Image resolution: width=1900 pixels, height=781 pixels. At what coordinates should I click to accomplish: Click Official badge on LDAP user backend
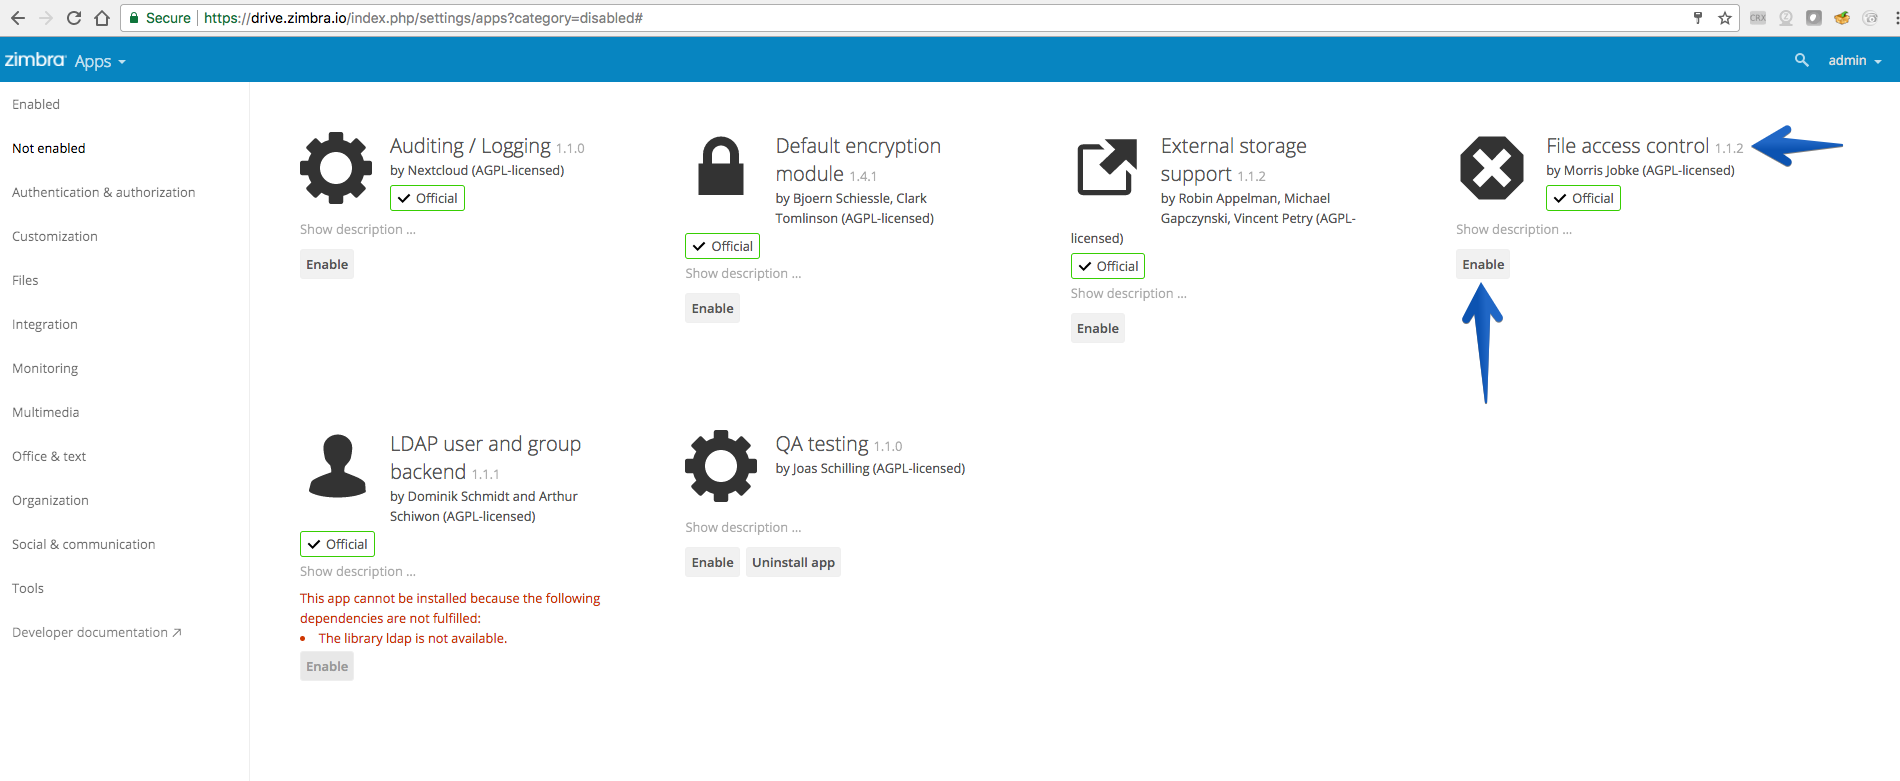point(337,544)
